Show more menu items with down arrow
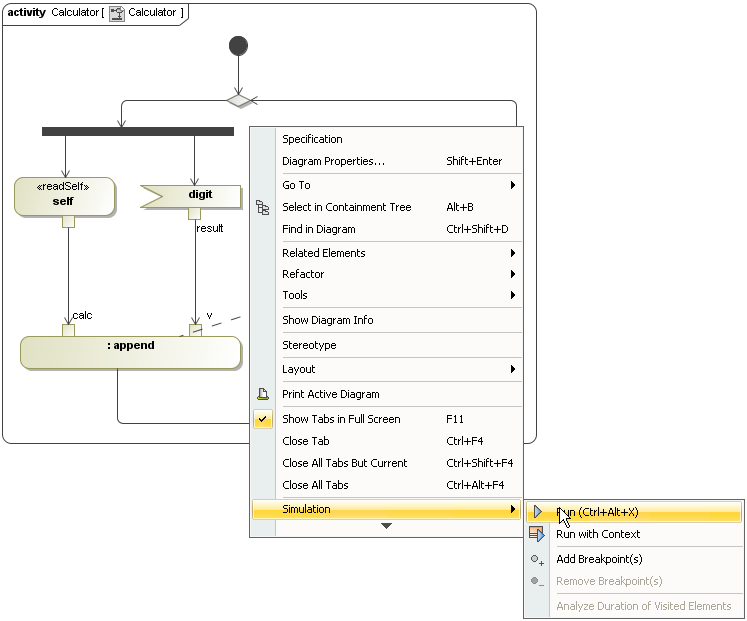747x621 pixels. coord(386,526)
